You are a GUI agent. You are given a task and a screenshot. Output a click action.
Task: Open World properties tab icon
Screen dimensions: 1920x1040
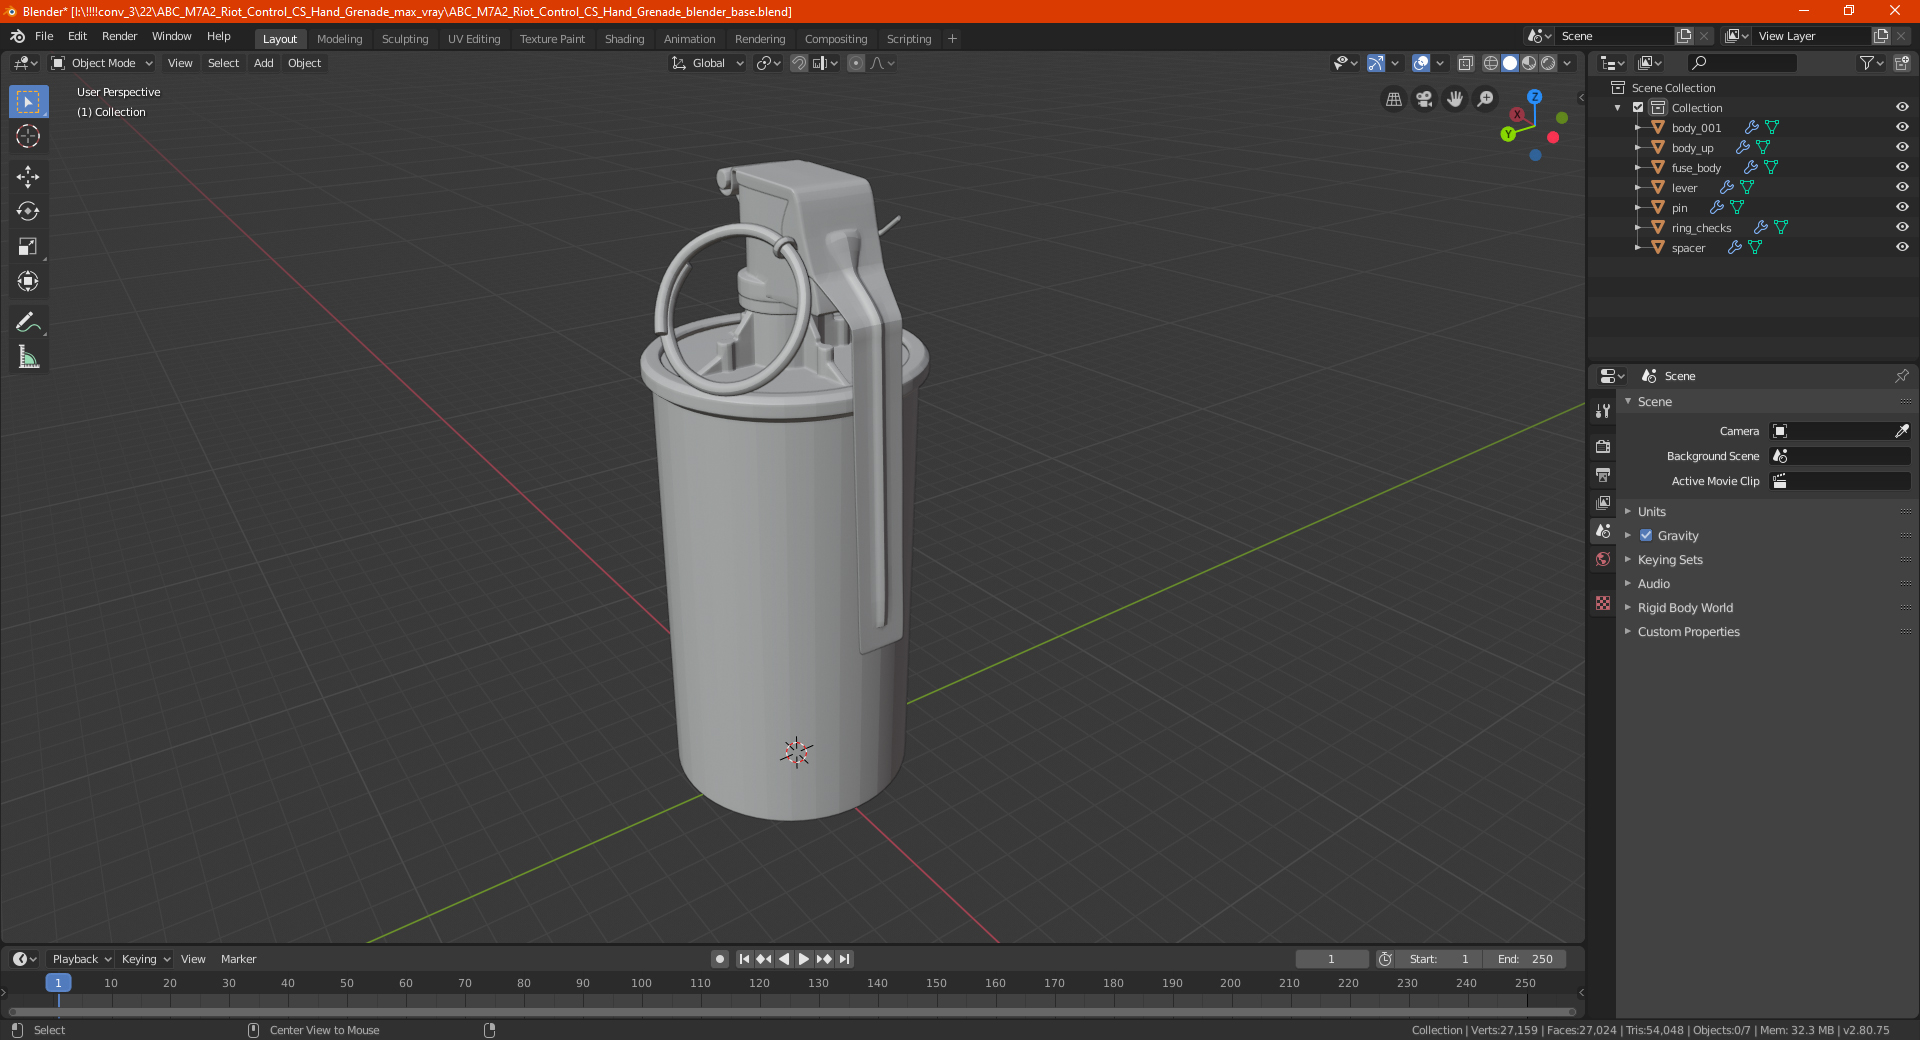[1603, 559]
